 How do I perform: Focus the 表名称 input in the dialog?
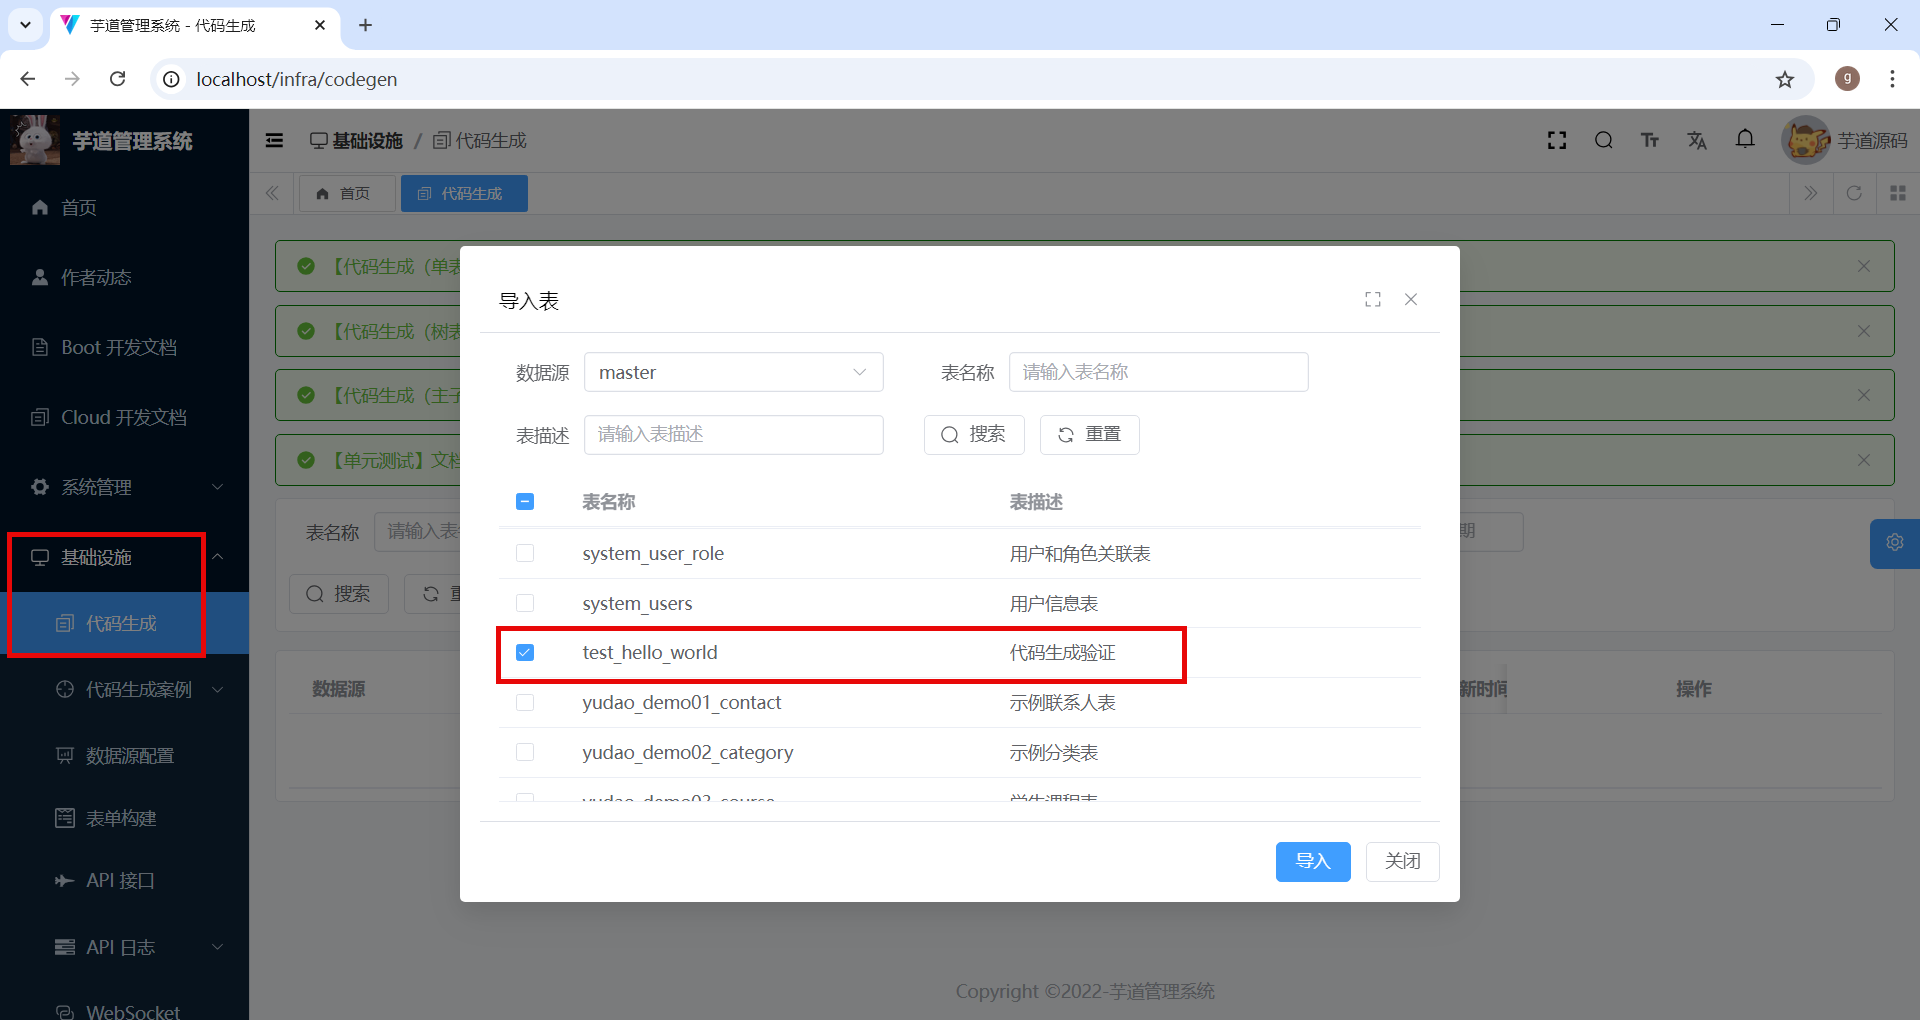click(x=1158, y=372)
